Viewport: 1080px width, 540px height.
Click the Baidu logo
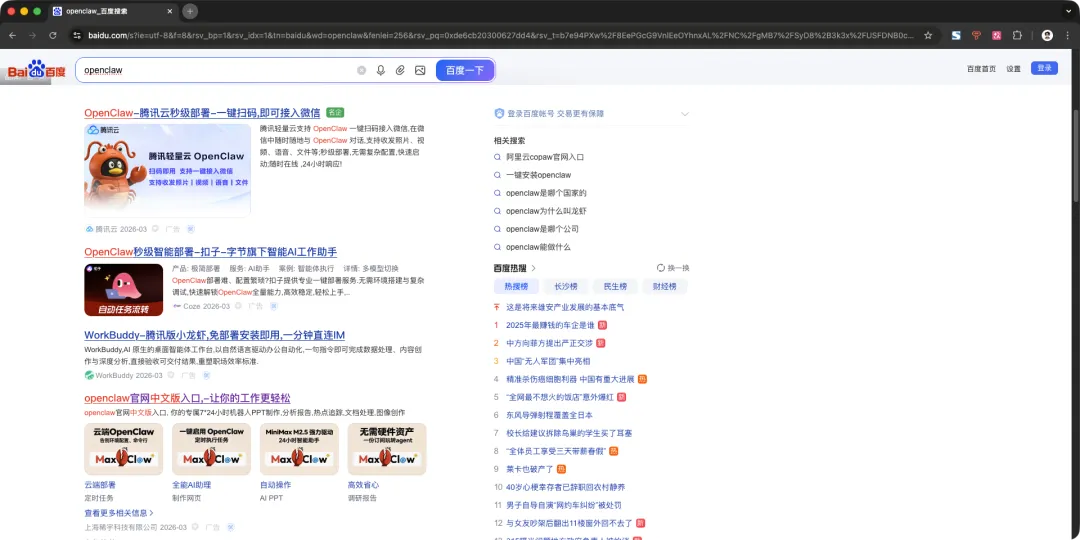click(x=37, y=70)
